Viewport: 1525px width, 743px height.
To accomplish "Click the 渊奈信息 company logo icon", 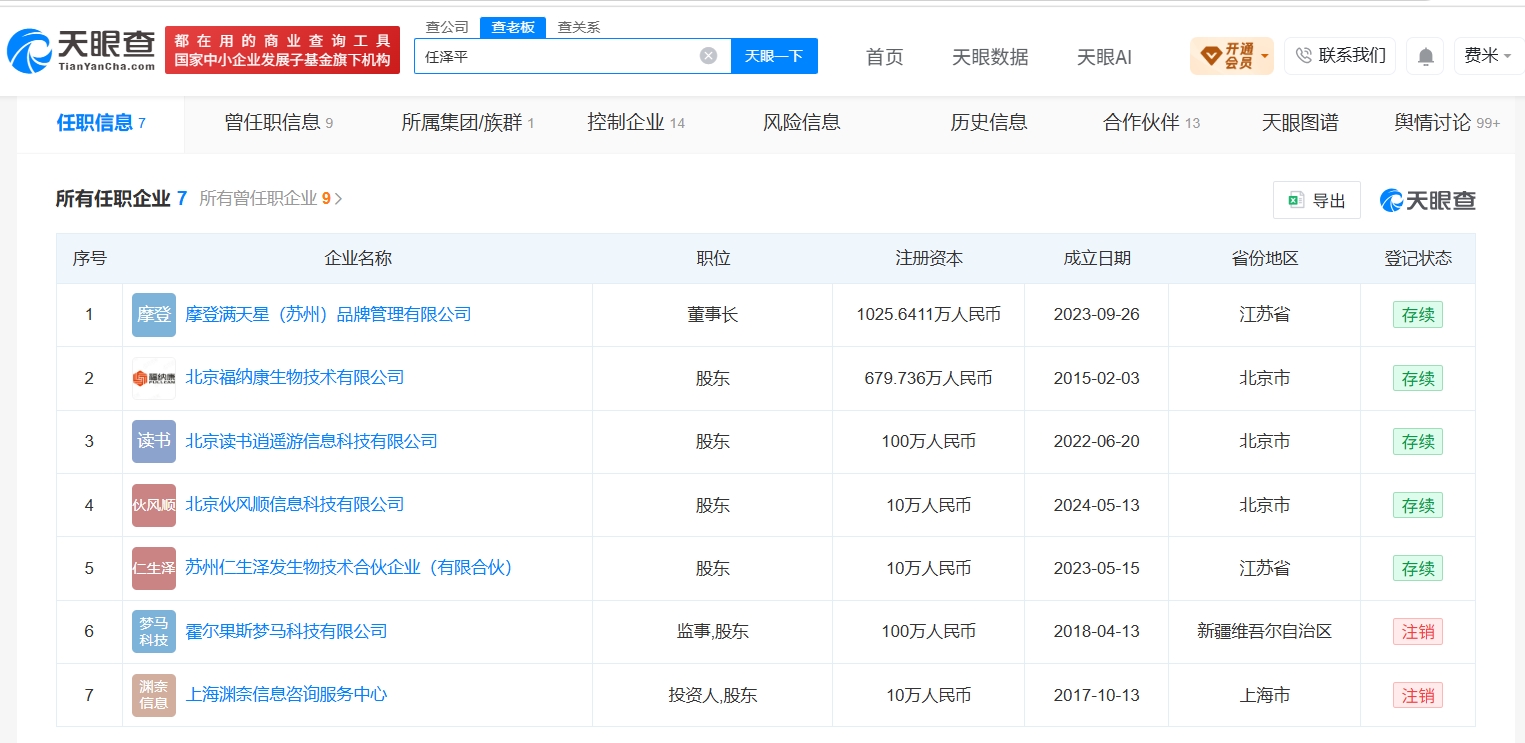I will tap(154, 695).
